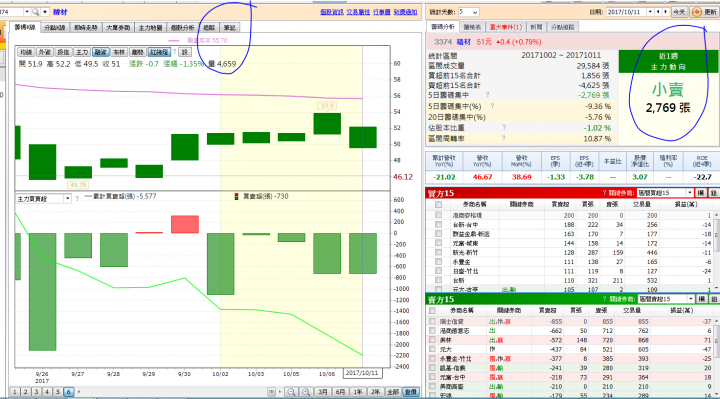The image size is (720, 399).
Task: Select the 全部 time range button
Action: [393, 392]
